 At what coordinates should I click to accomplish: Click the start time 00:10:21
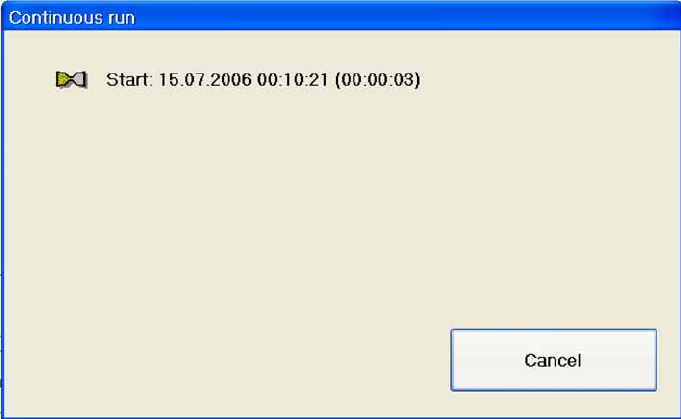[292, 80]
